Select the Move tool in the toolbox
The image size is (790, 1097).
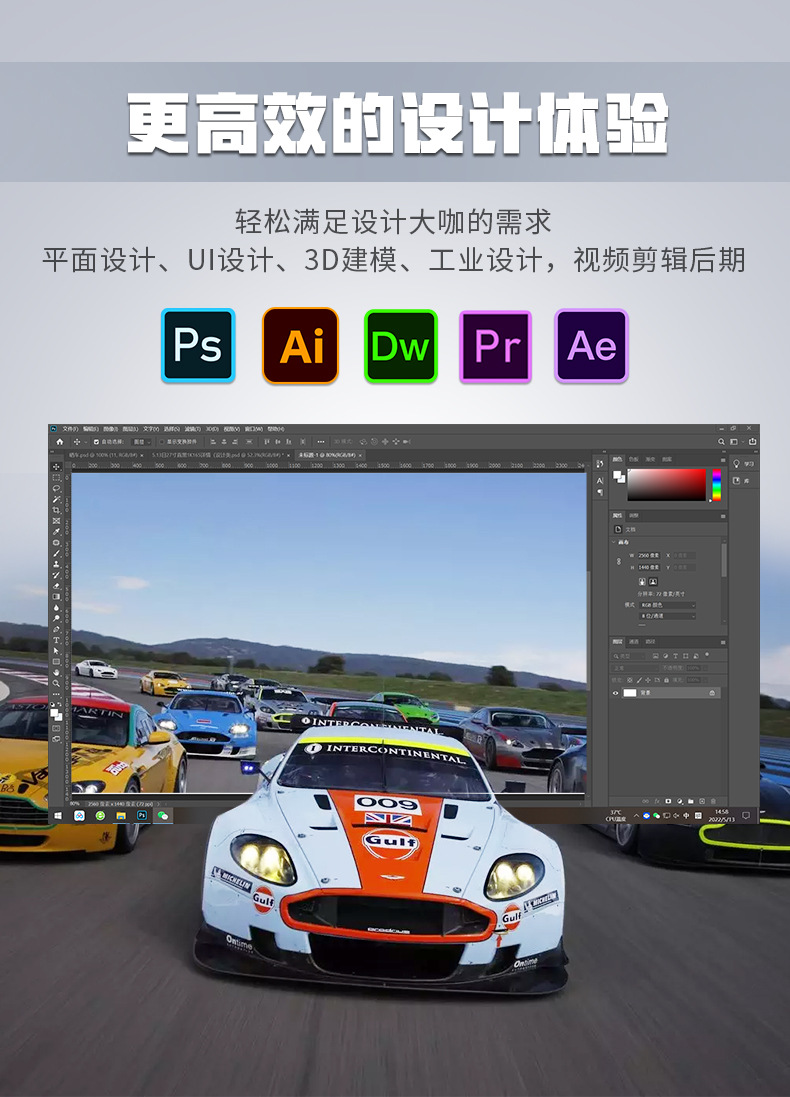pos(56,467)
